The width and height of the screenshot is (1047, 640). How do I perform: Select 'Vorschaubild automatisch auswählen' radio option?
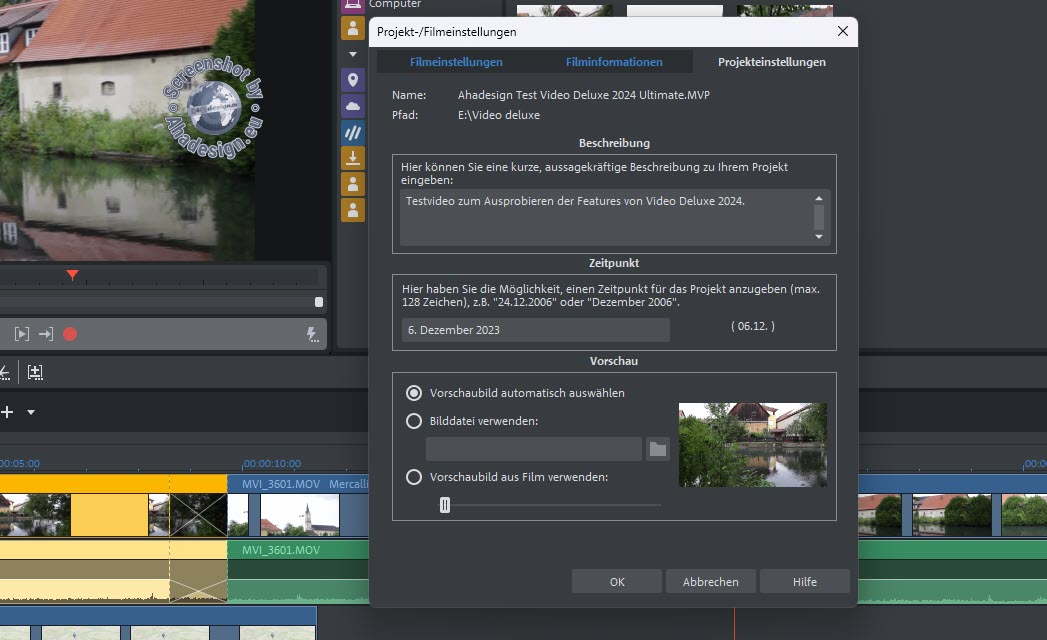(414, 393)
